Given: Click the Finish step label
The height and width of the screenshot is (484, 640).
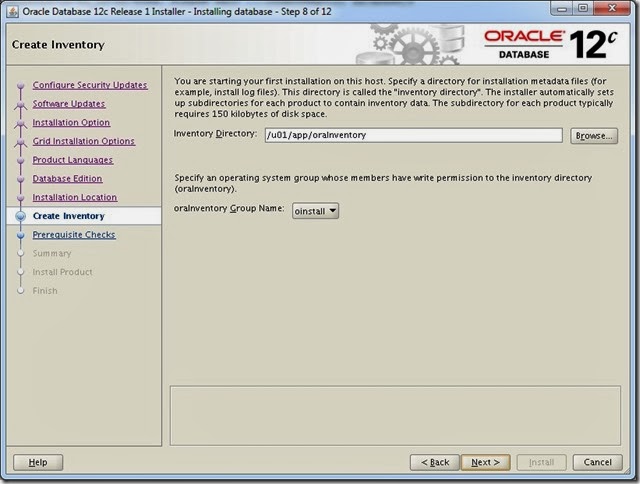Looking at the screenshot, I should tap(45, 291).
